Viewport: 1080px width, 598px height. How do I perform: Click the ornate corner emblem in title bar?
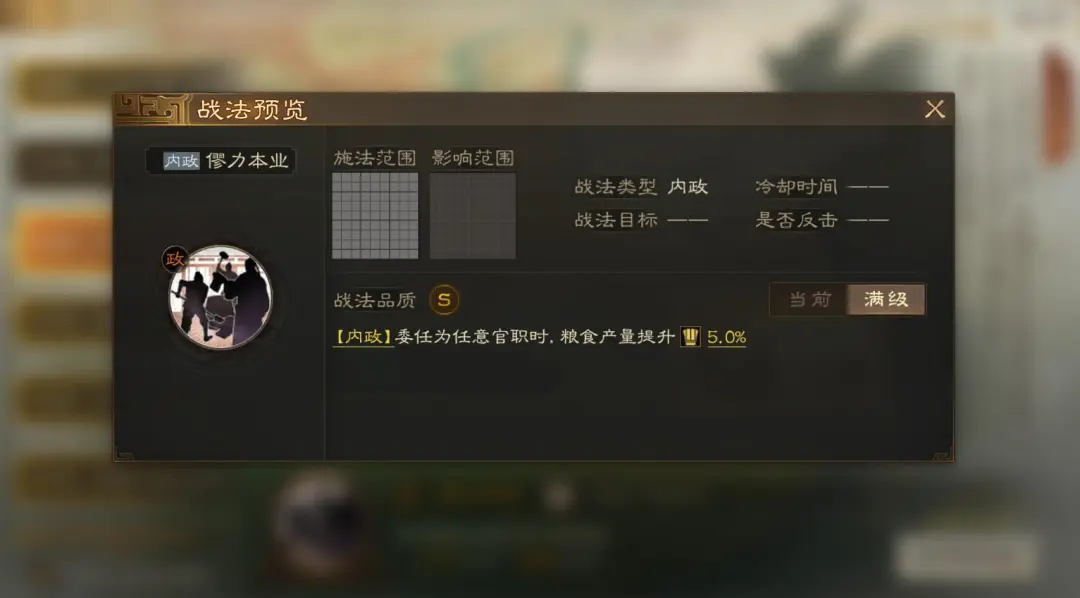152,109
